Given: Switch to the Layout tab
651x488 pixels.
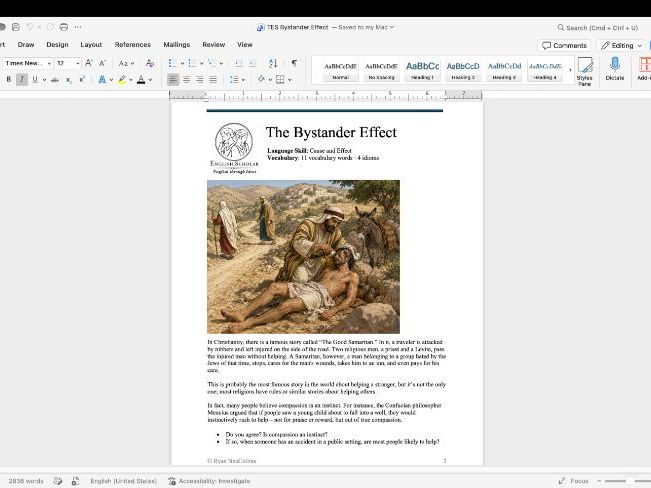Looking at the screenshot, I should click(x=91, y=44).
